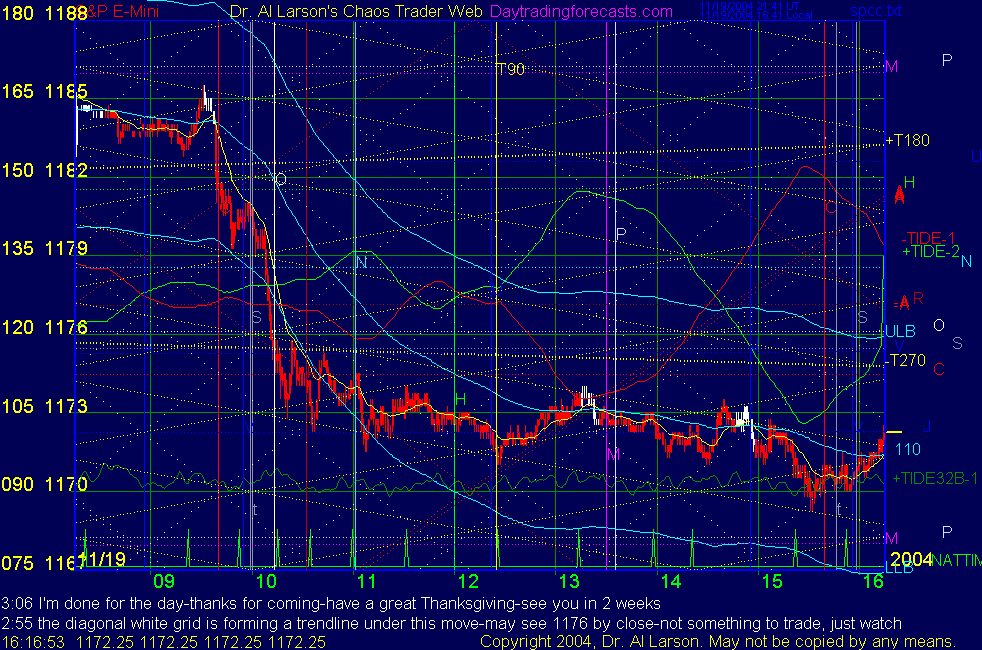This screenshot has width=982, height=650.
Task: Click the 11 hour label on time axis
Action: (x=366, y=581)
